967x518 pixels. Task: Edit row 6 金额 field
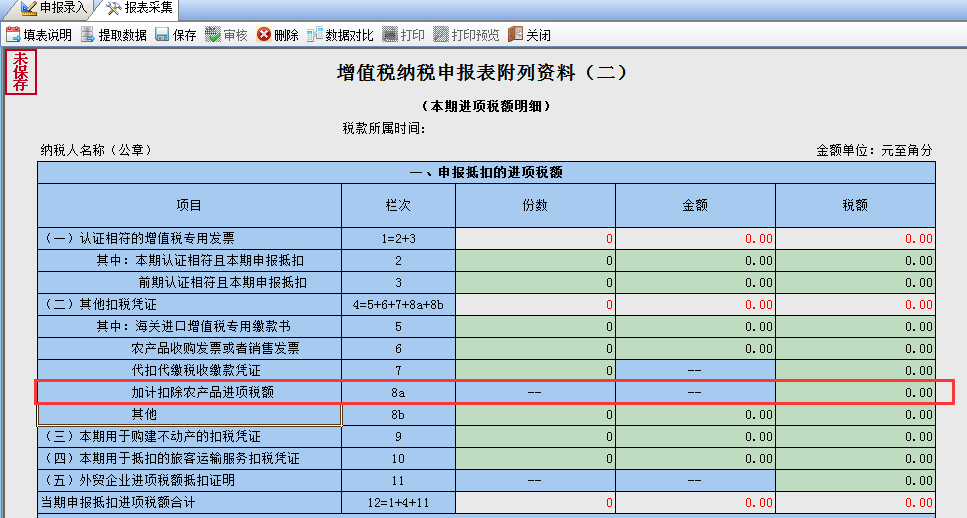point(695,349)
